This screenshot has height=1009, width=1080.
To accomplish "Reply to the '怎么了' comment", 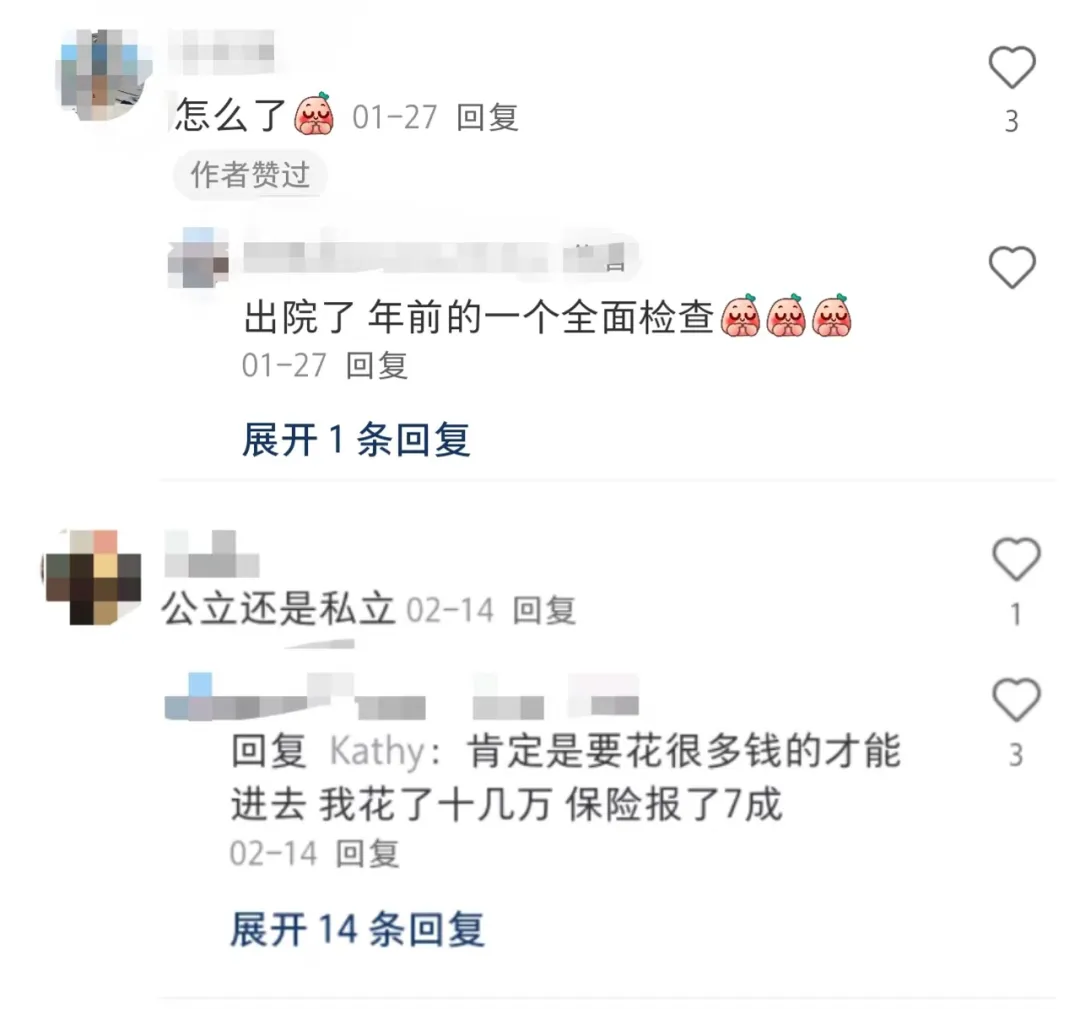I will [x=487, y=117].
